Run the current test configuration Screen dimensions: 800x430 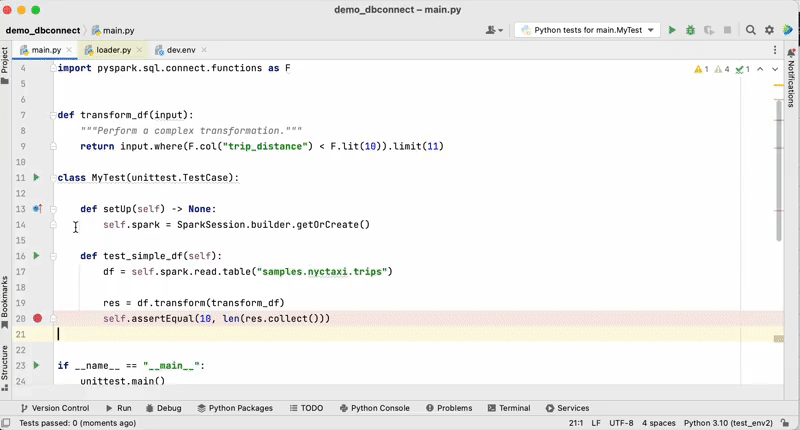point(672,30)
